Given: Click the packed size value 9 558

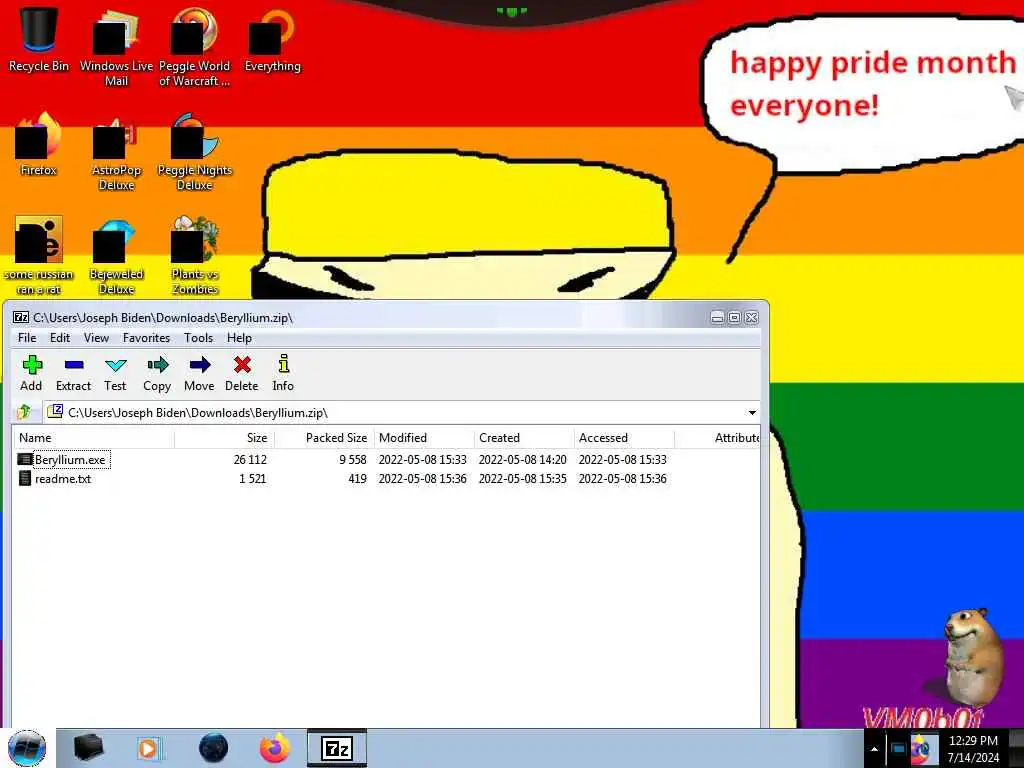Looking at the screenshot, I should (x=353, y=460).
